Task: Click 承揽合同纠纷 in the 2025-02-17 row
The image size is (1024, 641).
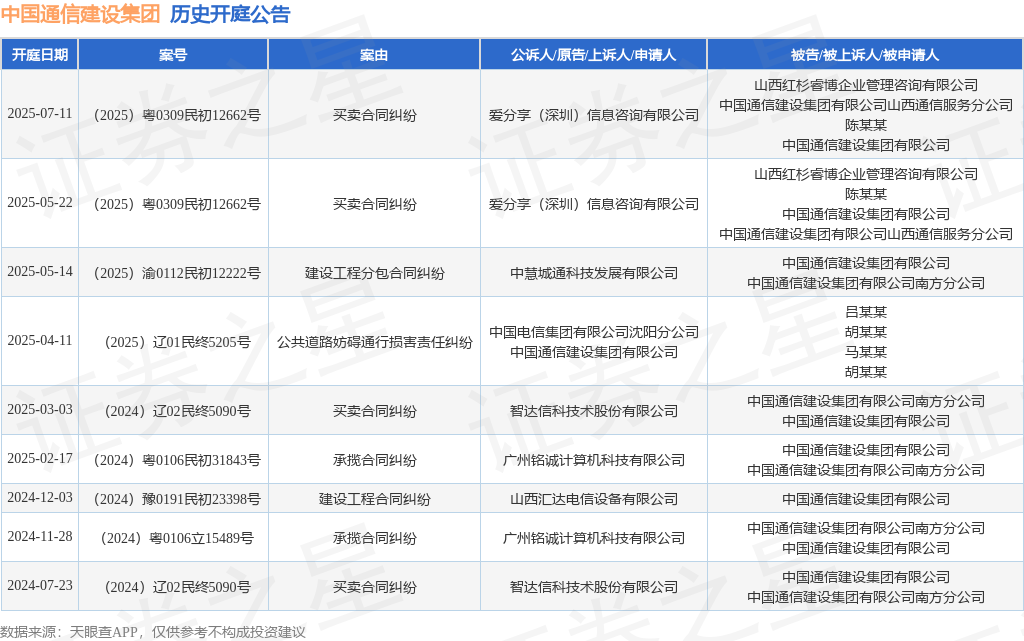Action: [x=375, y=460]
